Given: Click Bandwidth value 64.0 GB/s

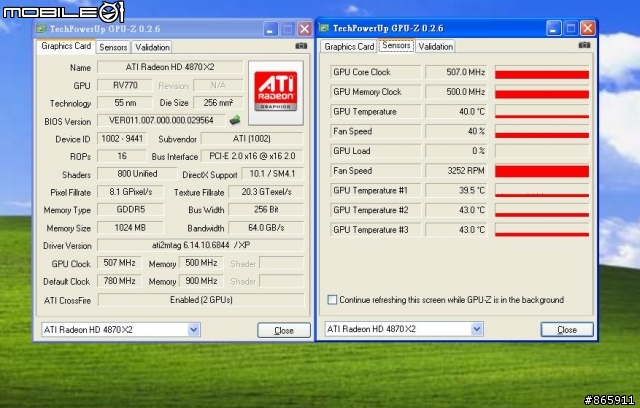Looking at the screenshot, I should (266, 227).
